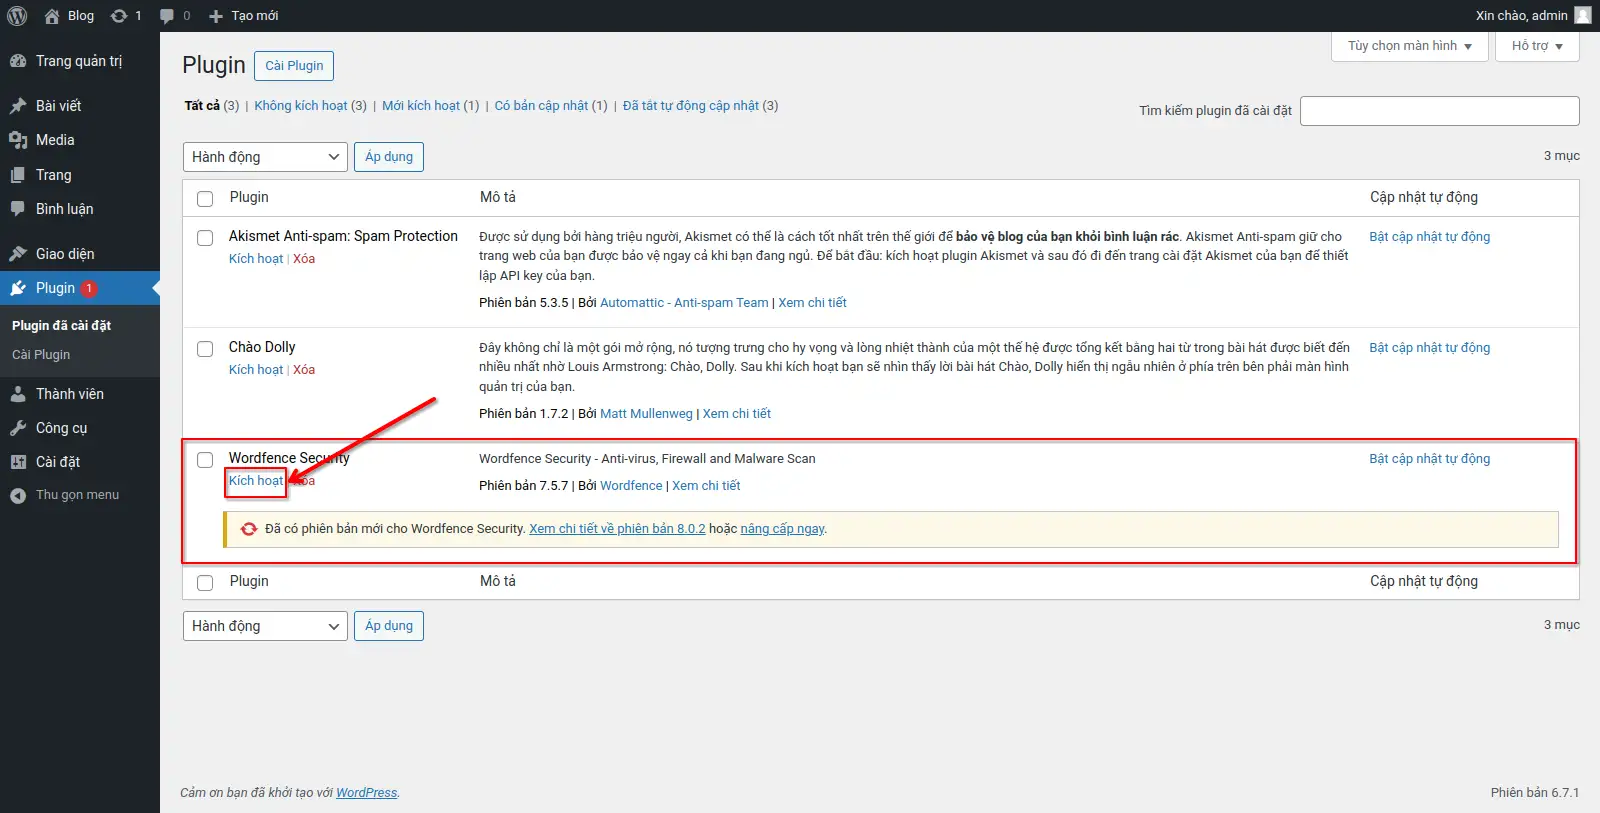Tick the Akismet Anti-spam checkbox
This screenshot has height=813, width=1600.
coord(205,238)
